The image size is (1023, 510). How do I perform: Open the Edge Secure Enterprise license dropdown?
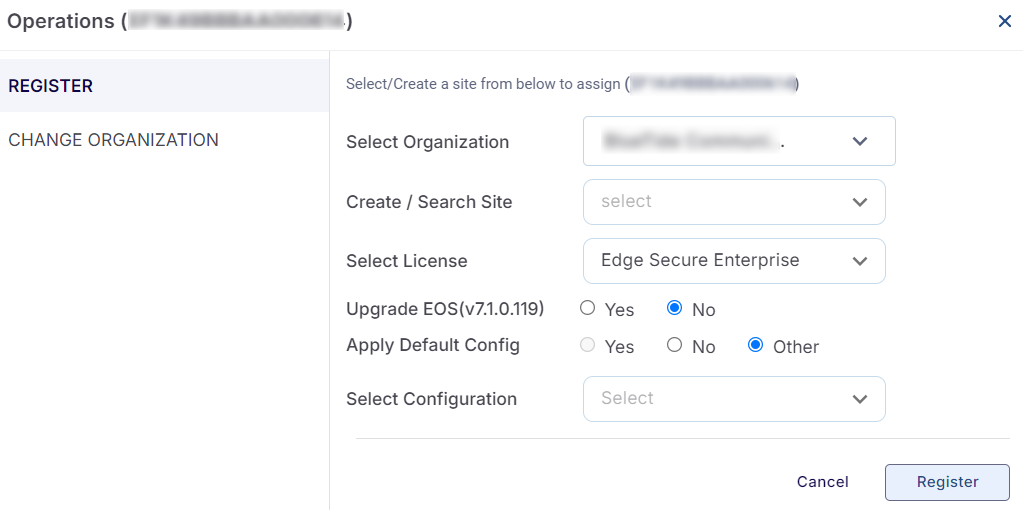(x=710, y=261)
